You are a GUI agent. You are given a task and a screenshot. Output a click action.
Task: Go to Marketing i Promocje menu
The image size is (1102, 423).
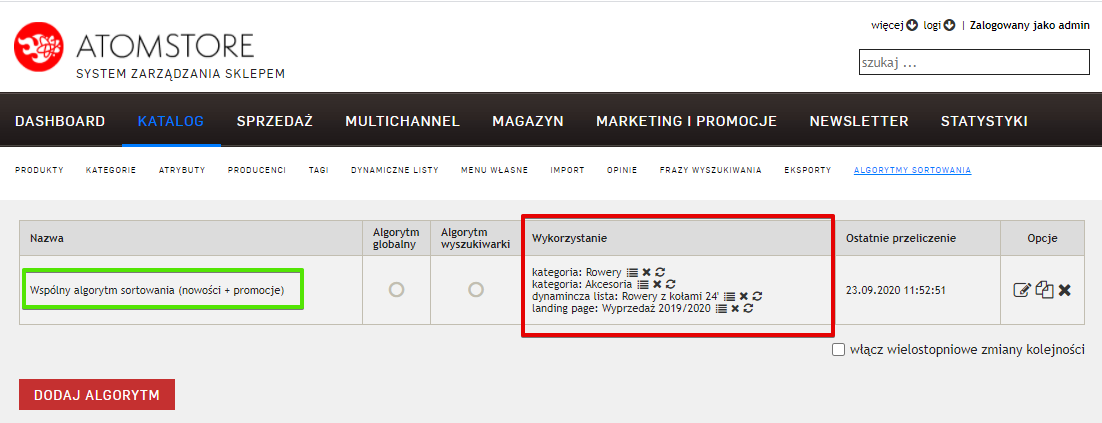(686, 121)
